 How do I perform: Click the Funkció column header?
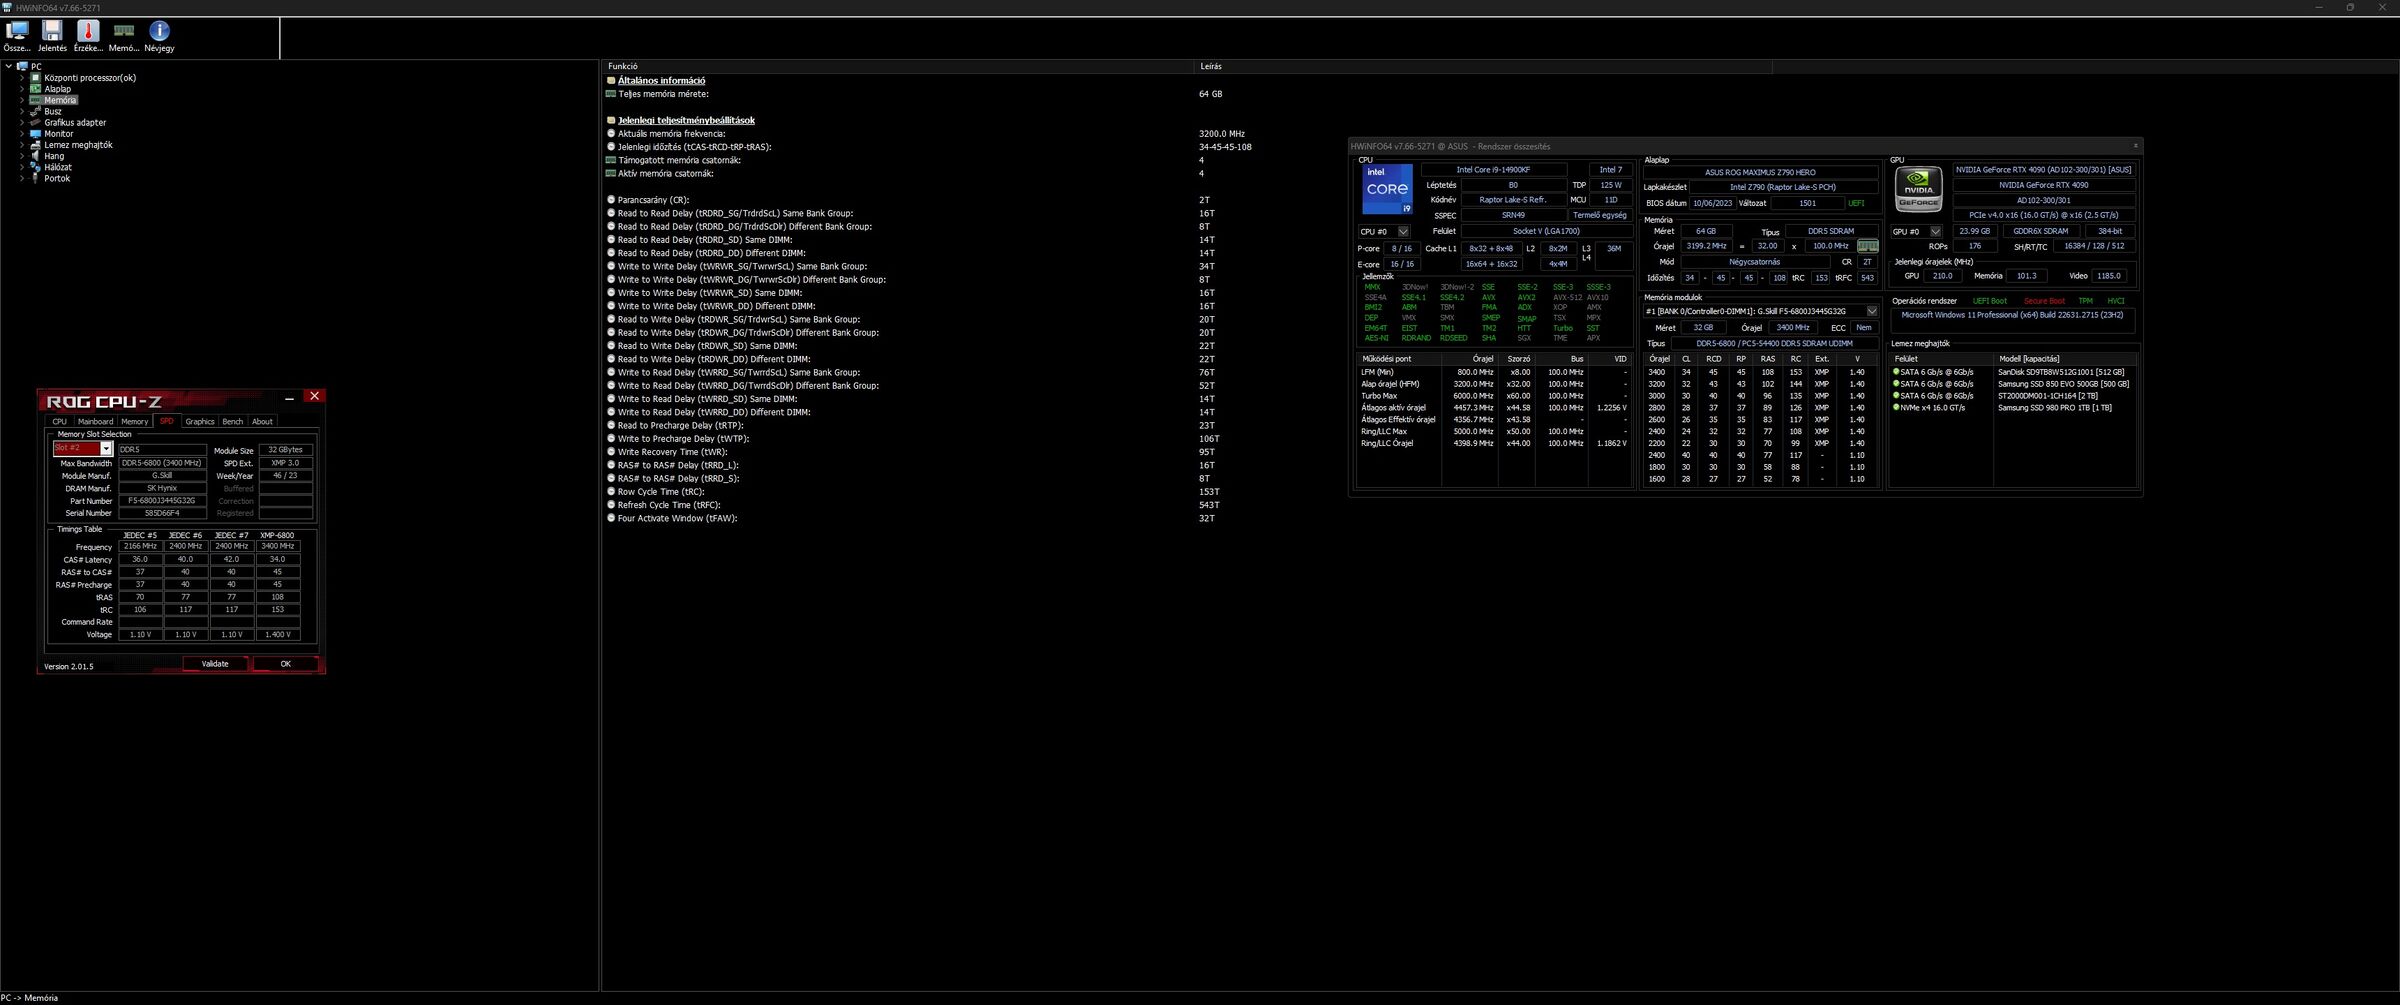pyautogui.click(x=897, y=66)
